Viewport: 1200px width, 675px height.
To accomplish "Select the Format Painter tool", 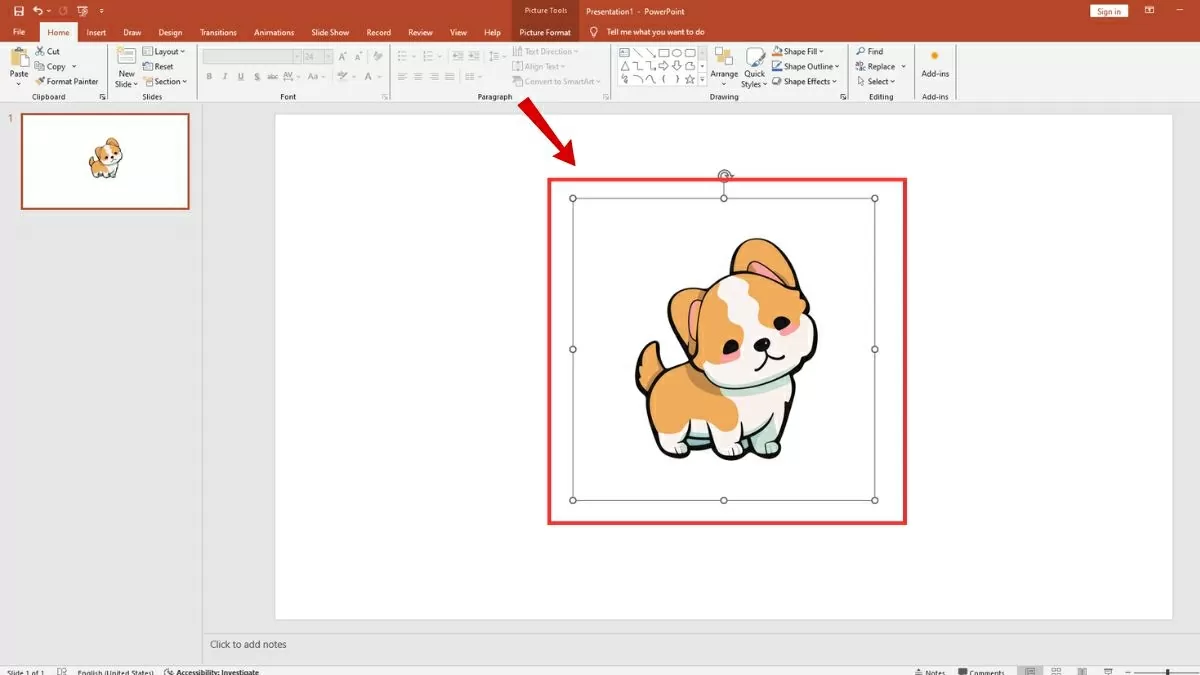I will (x=66, y=82).
